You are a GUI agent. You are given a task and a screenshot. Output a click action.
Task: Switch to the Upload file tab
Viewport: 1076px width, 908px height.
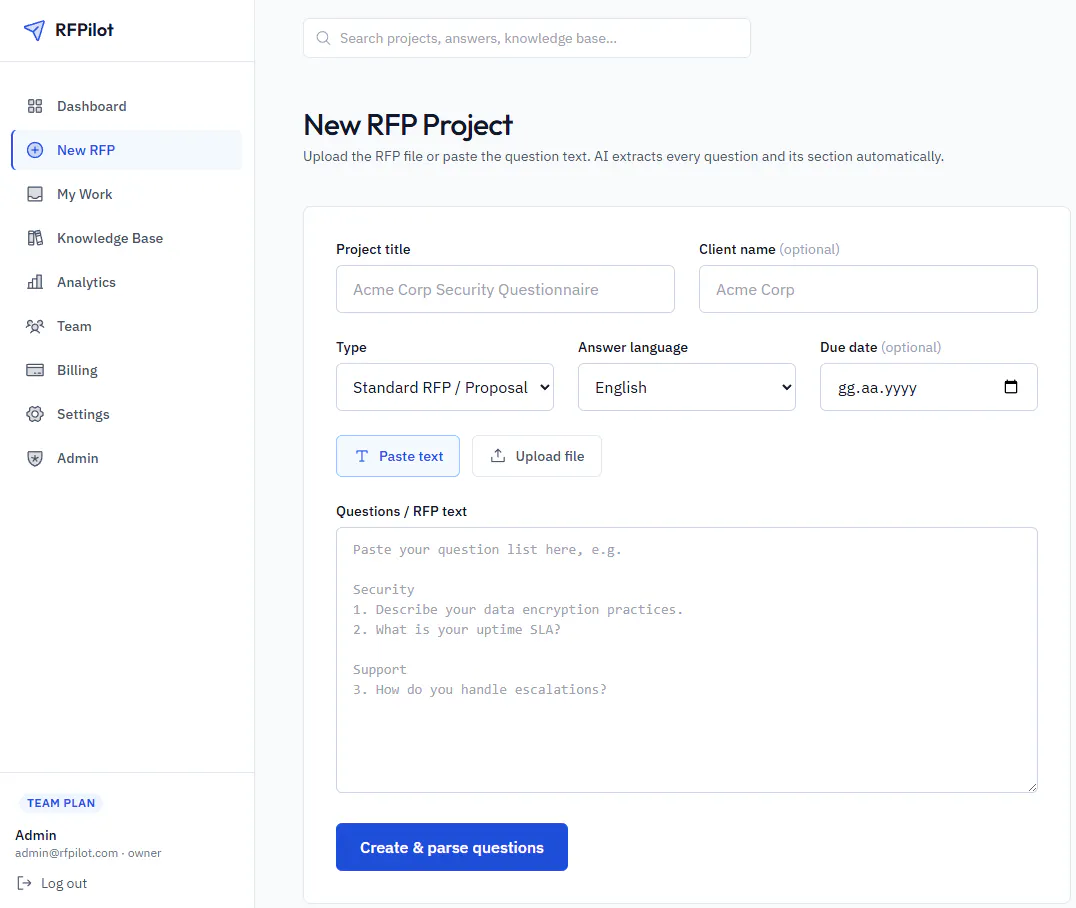click(x=537, y=456)
